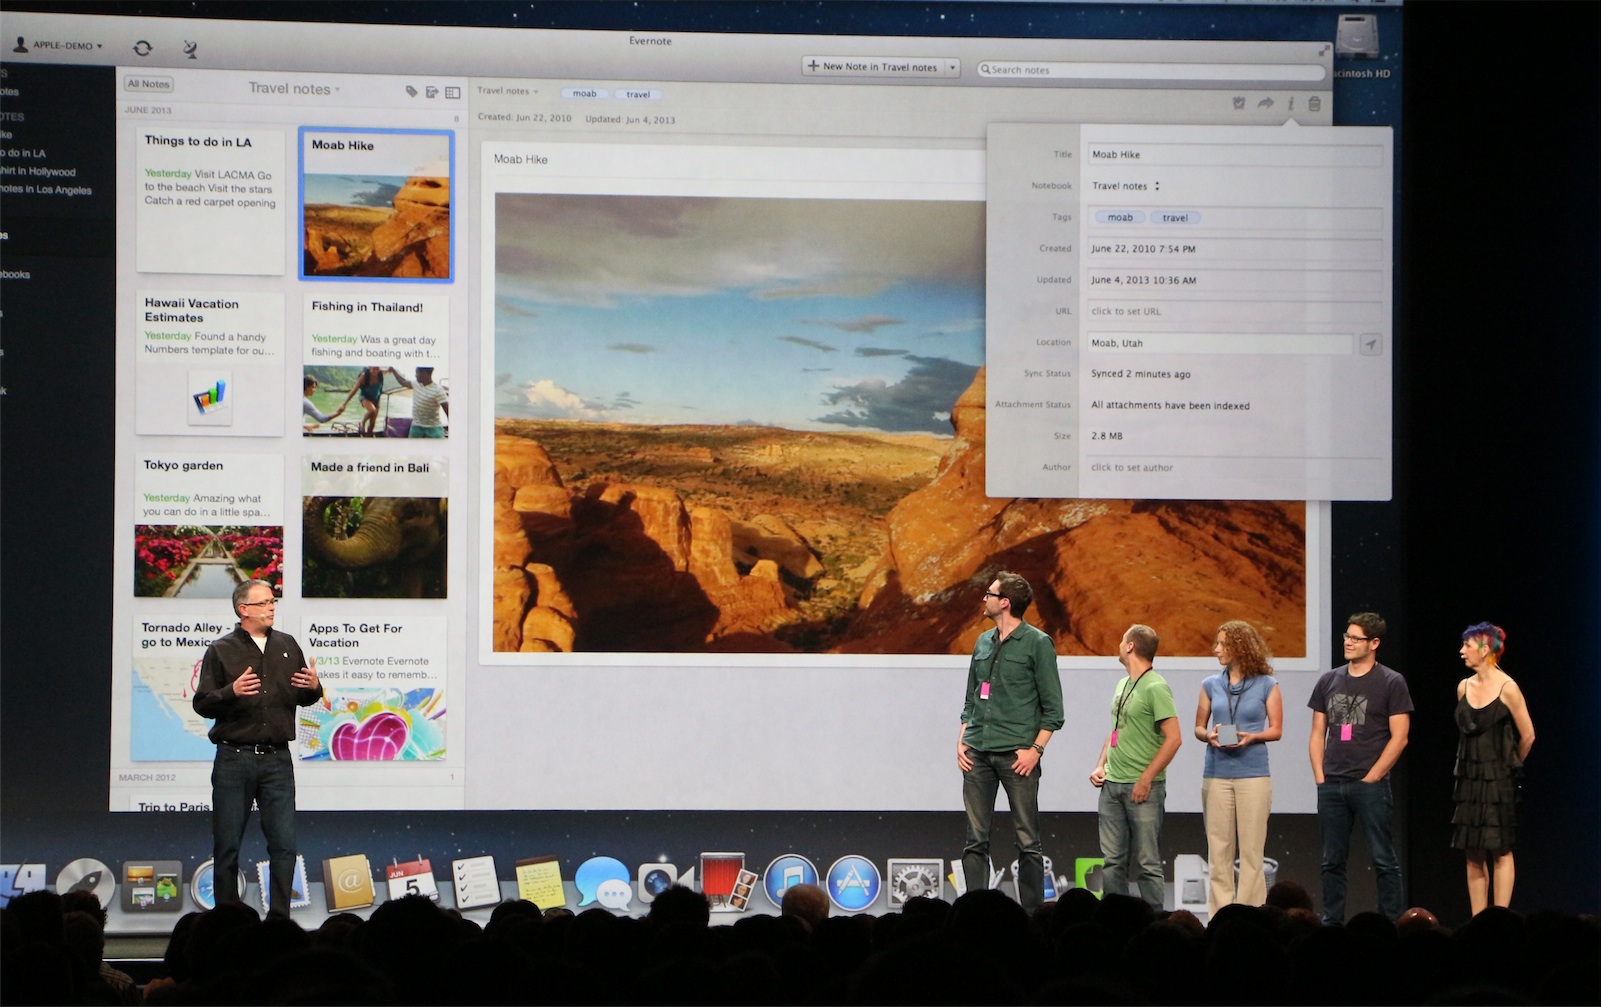This screenshot has width=1601, height=1007.
Task: Click the Updated date field in the info popover
Action: pos(1235,281)
